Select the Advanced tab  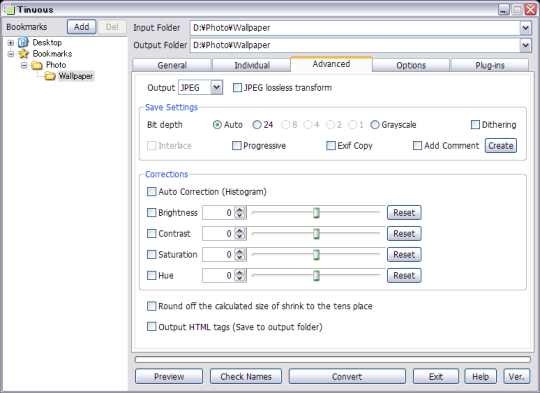[x=331, y=64]
